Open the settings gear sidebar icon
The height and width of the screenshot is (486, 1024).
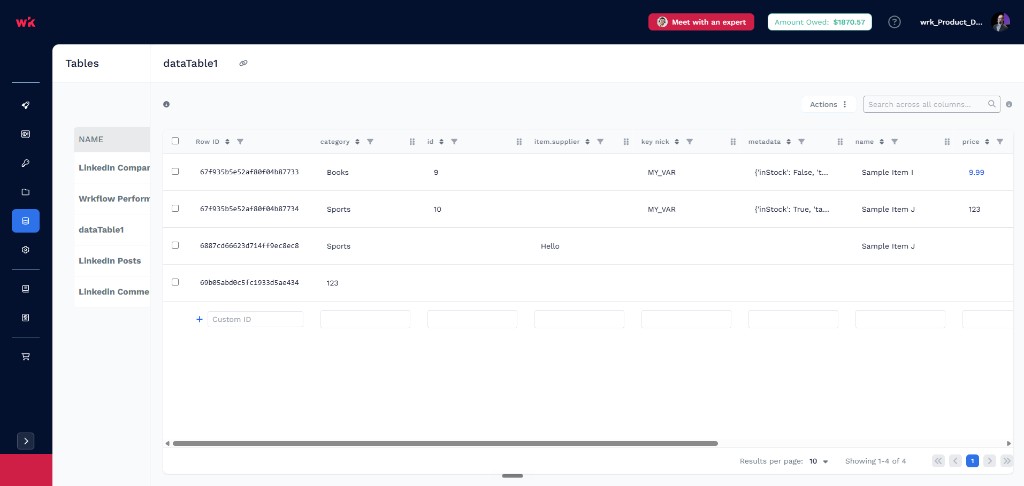25,250
